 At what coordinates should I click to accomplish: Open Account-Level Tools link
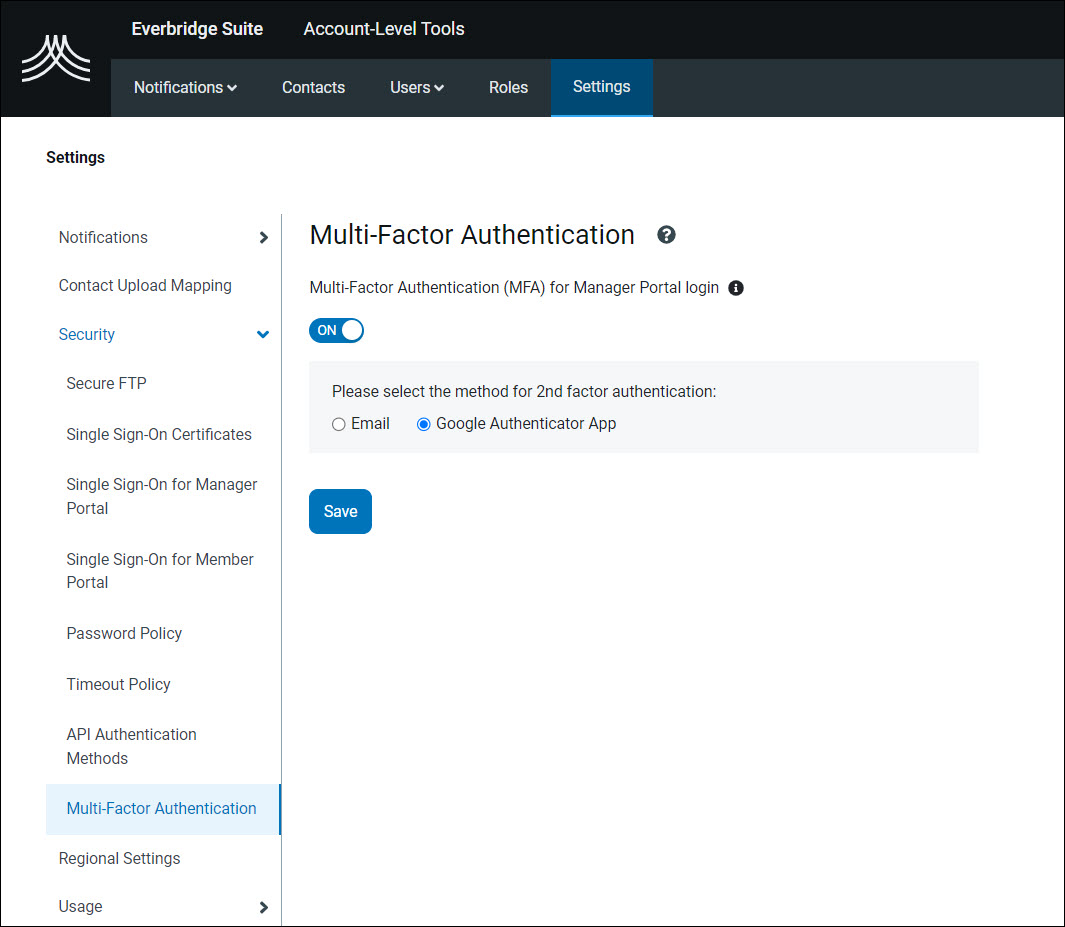click(x=384, y=29)
